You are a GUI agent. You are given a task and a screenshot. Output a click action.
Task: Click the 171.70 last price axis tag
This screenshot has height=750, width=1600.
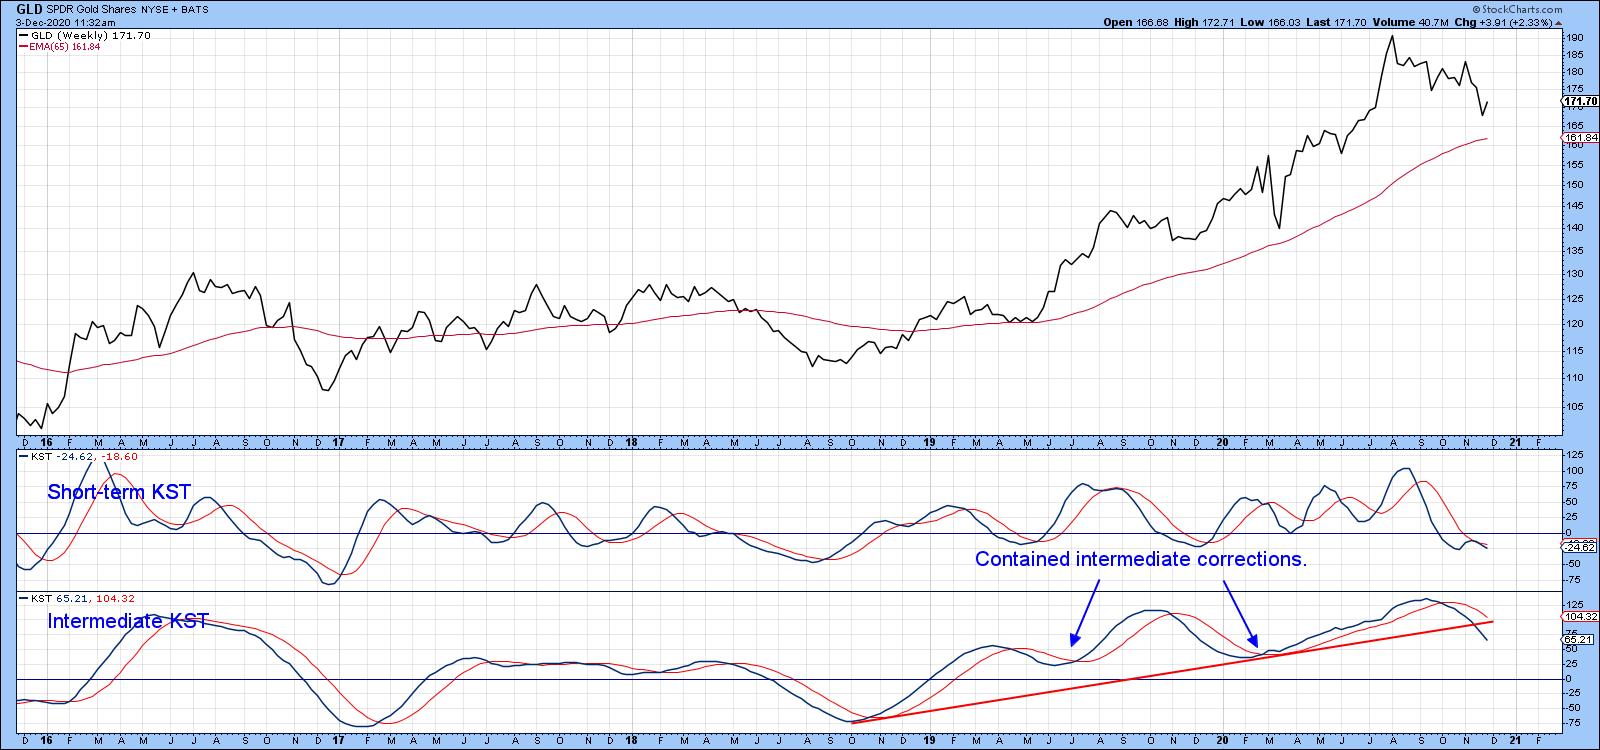pos(1580,102)
